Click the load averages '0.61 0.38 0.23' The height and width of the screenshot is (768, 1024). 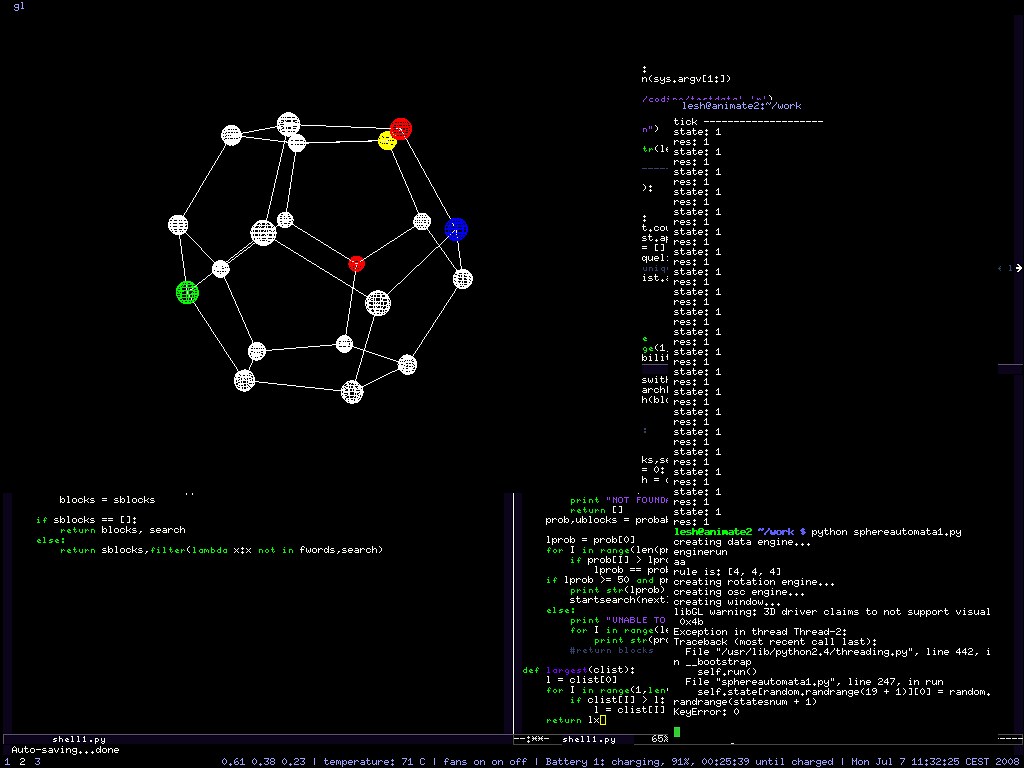coord(263,761)
